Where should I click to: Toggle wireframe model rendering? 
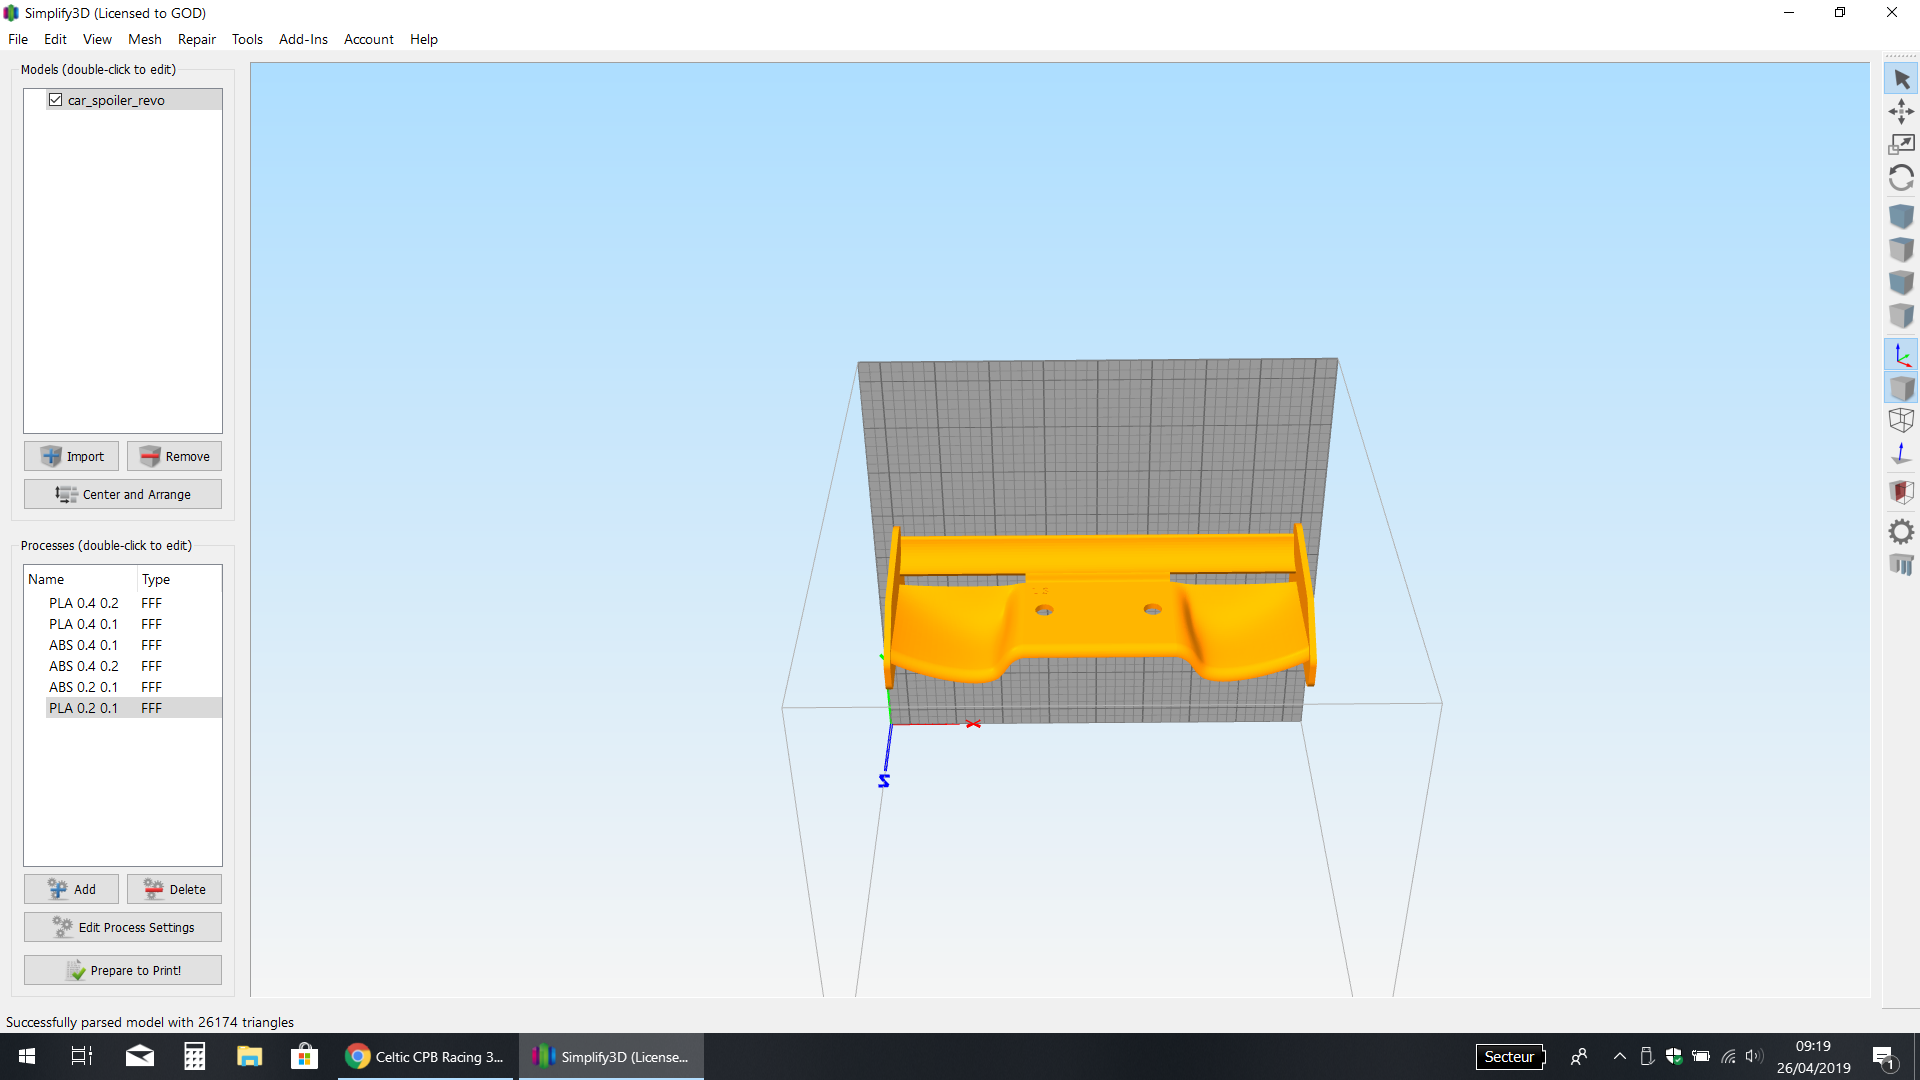[x=1901, y=421]
